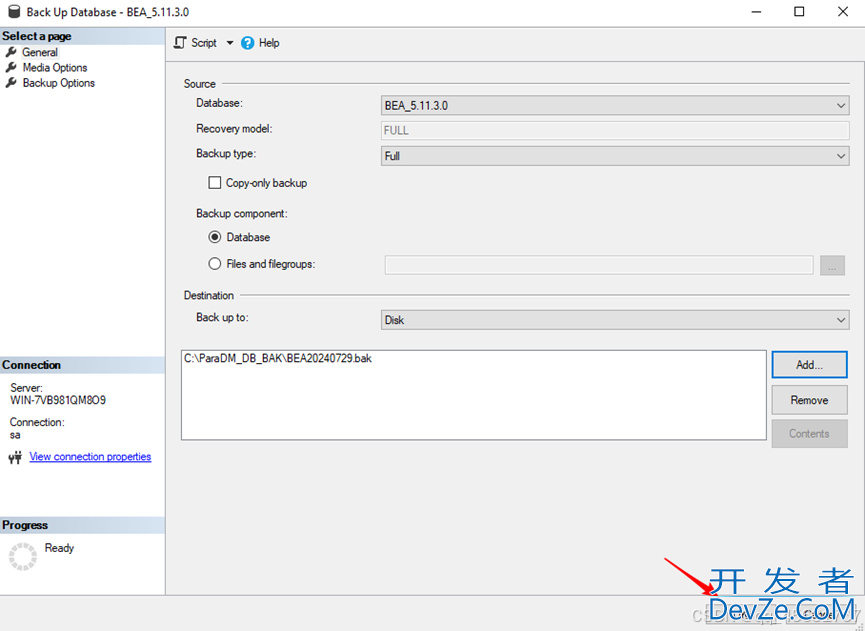Click the server name WIN-7VB981QM8O9
The width and height of the screenshot is (865, 631).
(x=58, y=400)
